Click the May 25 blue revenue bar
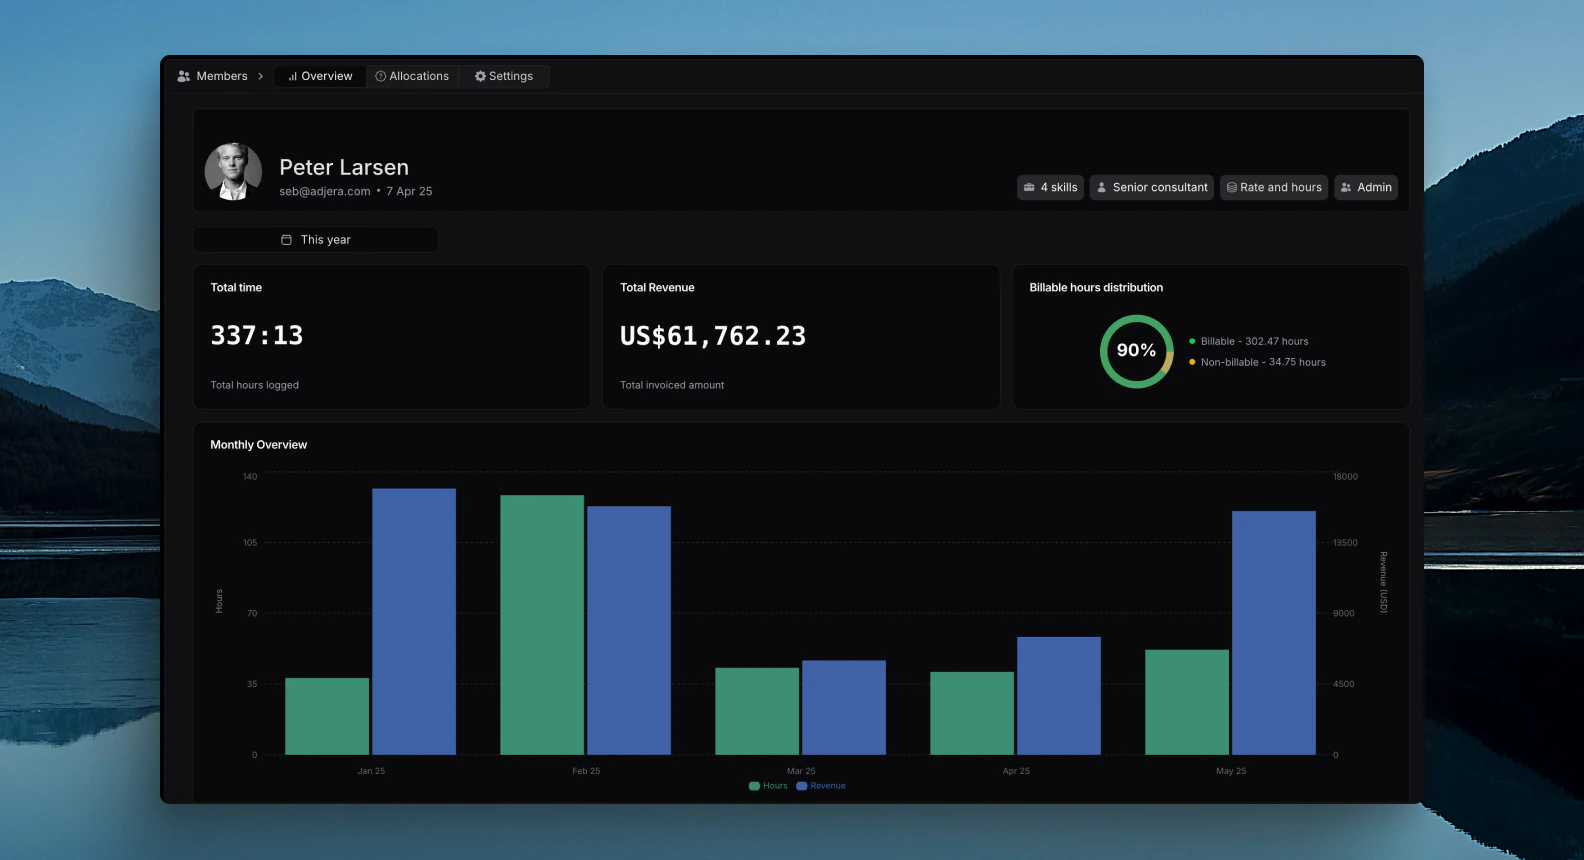 coord(1274,633)
